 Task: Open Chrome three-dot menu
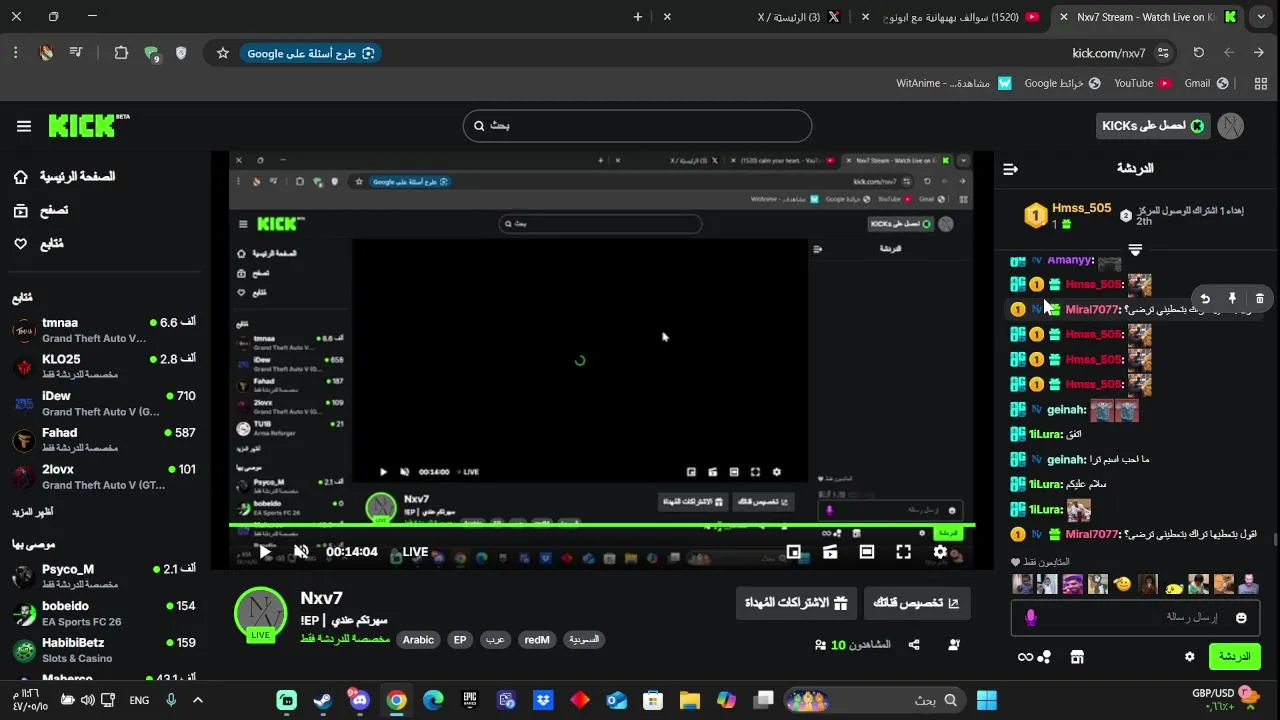tap(15, 53)
